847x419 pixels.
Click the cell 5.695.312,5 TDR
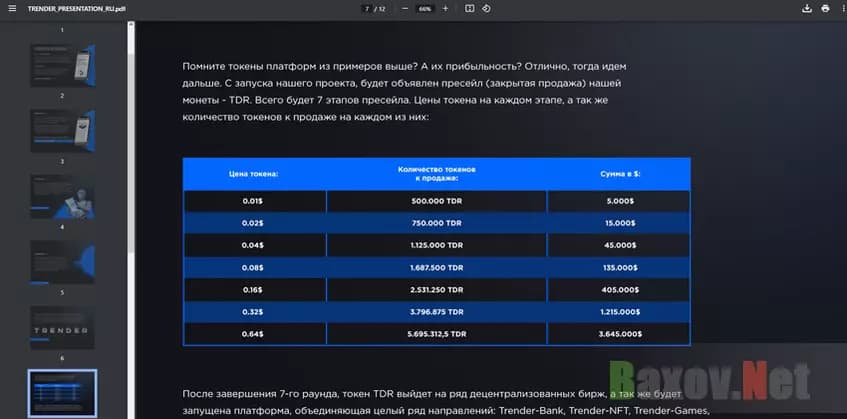click(x=436, y=334)
